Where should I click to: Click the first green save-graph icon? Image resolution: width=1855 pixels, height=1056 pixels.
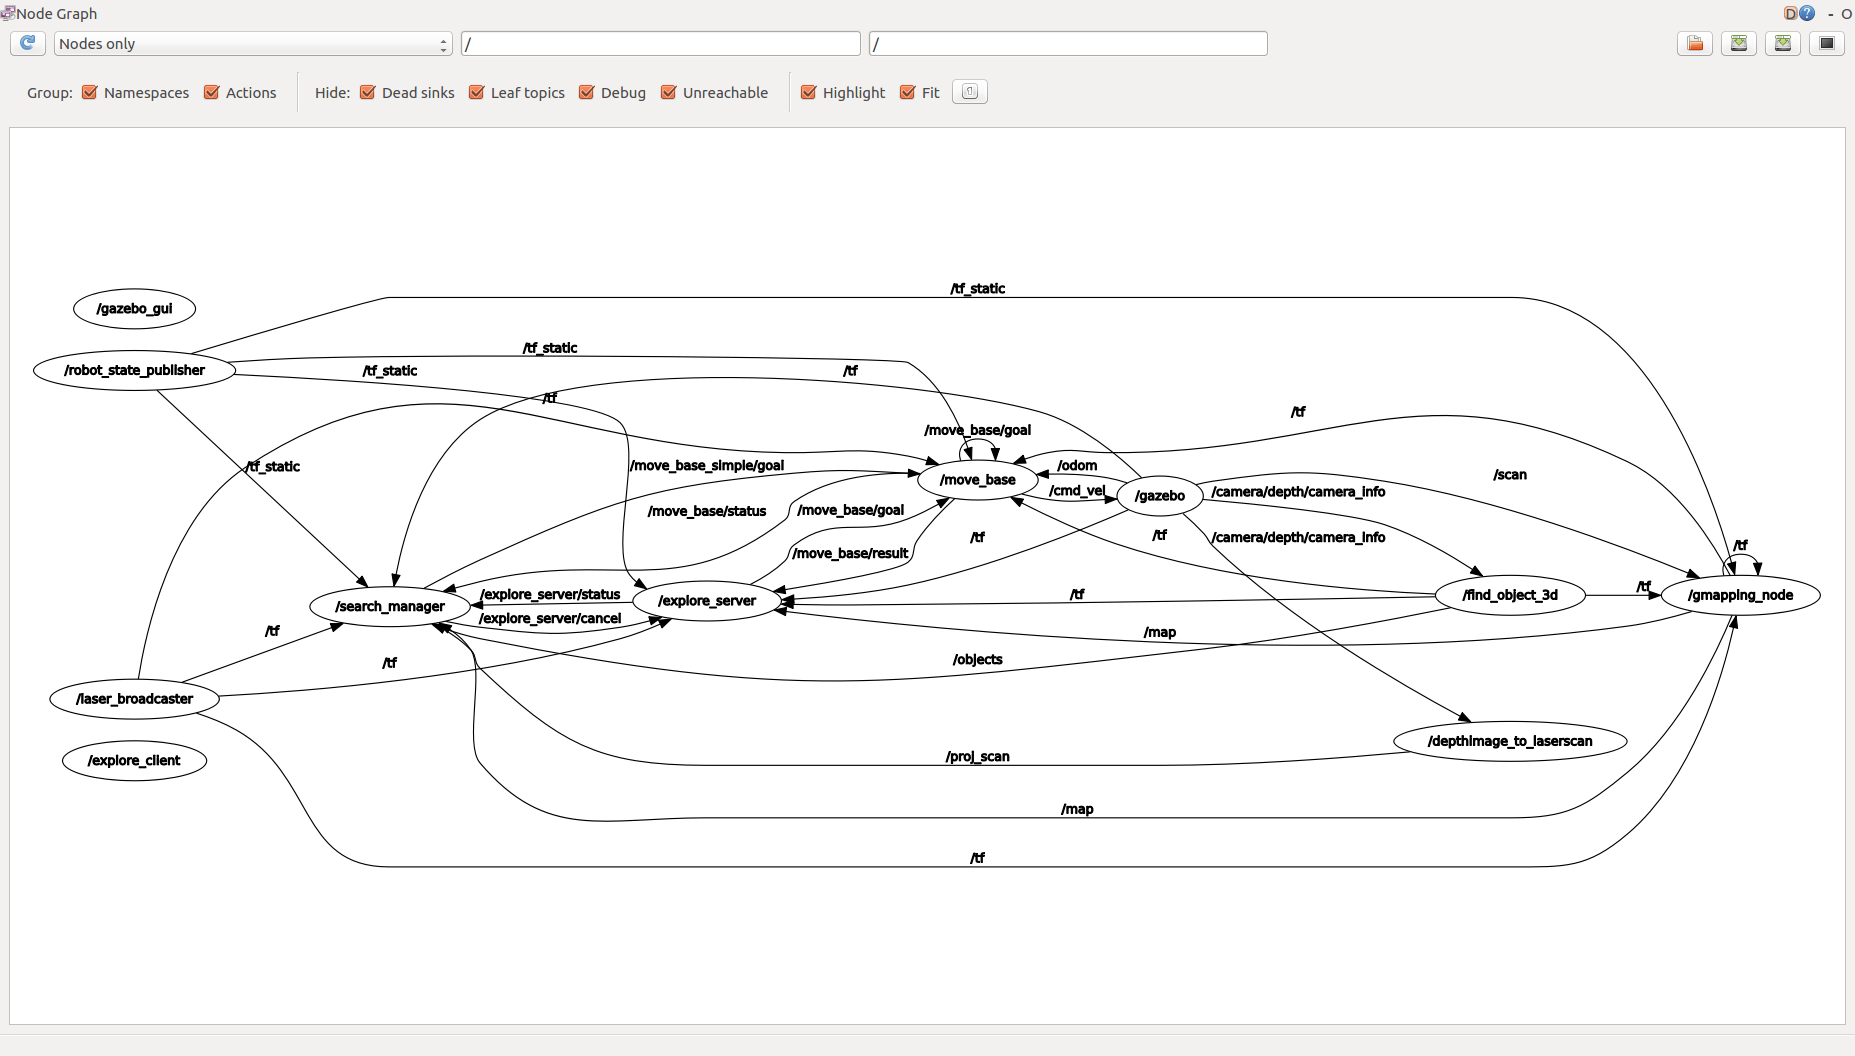(x=1739, y=43)
